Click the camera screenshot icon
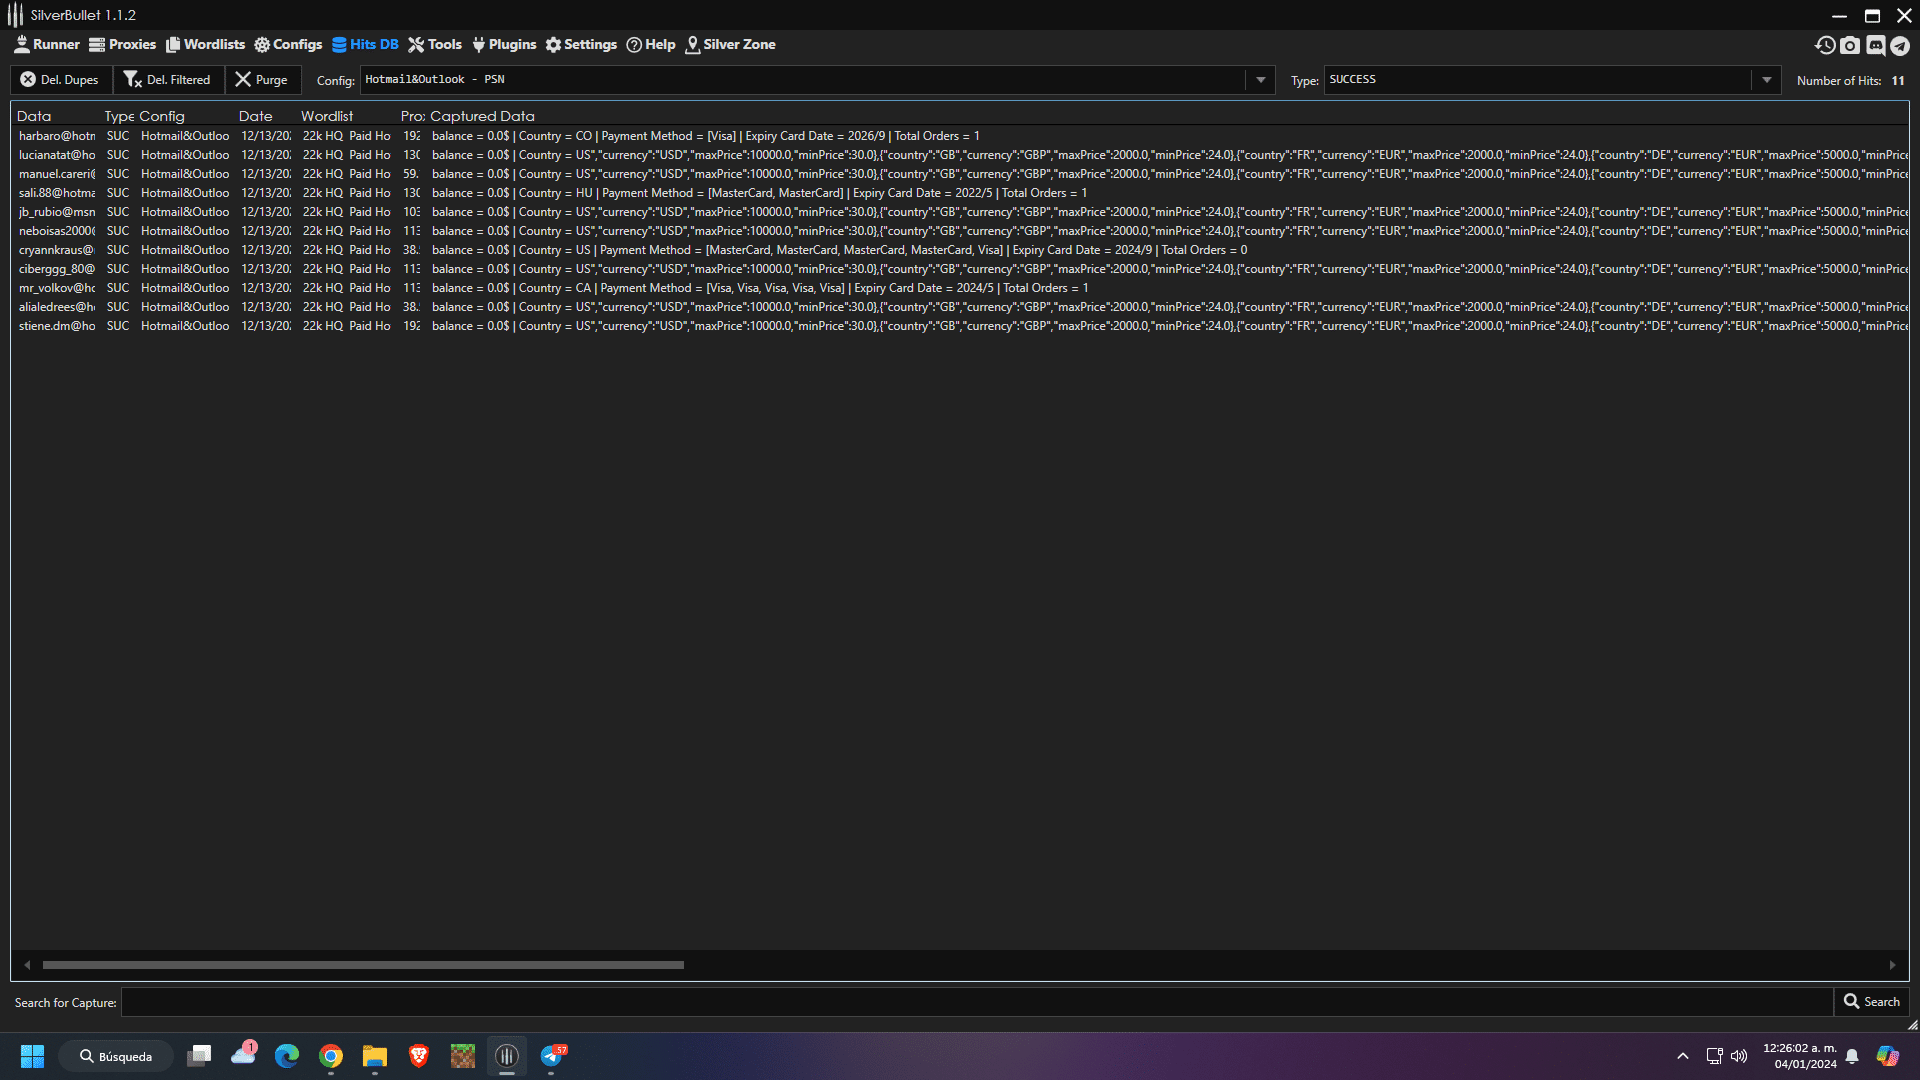Image resolution: width=1920 pixels, height=1080 pixels. 1850,45
